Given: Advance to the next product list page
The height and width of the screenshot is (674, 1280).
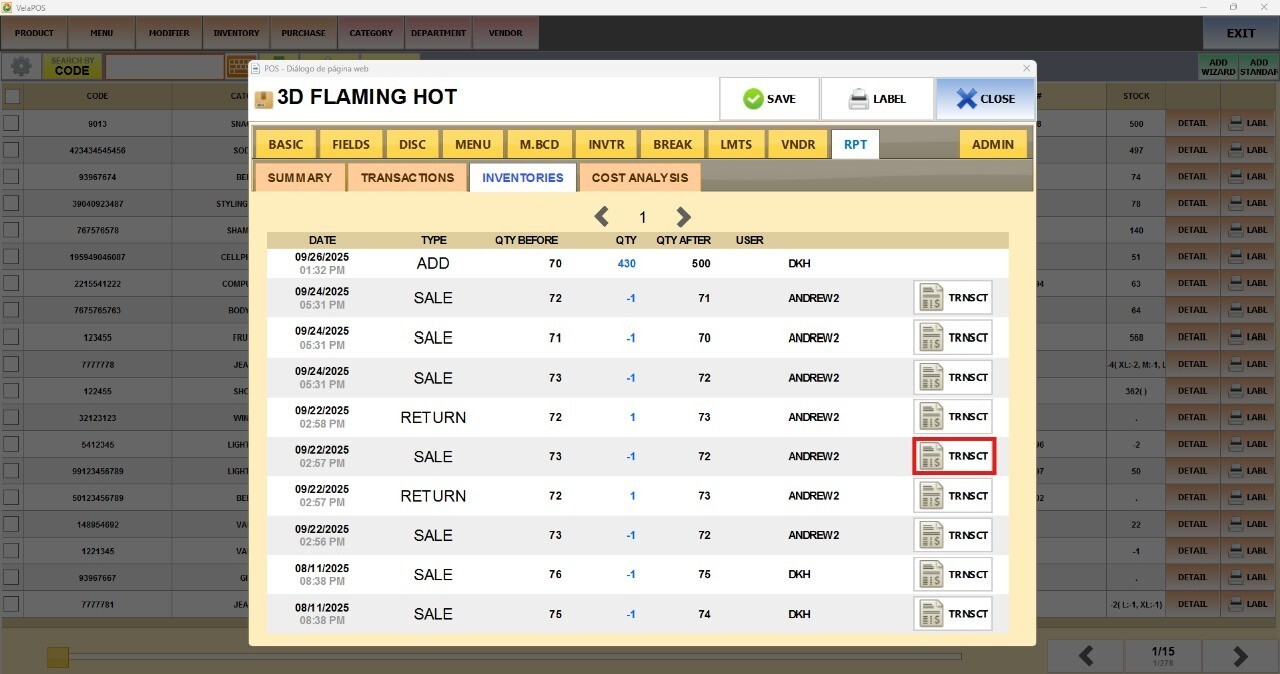Looking at the screenshot, I should click(1240, 656).
